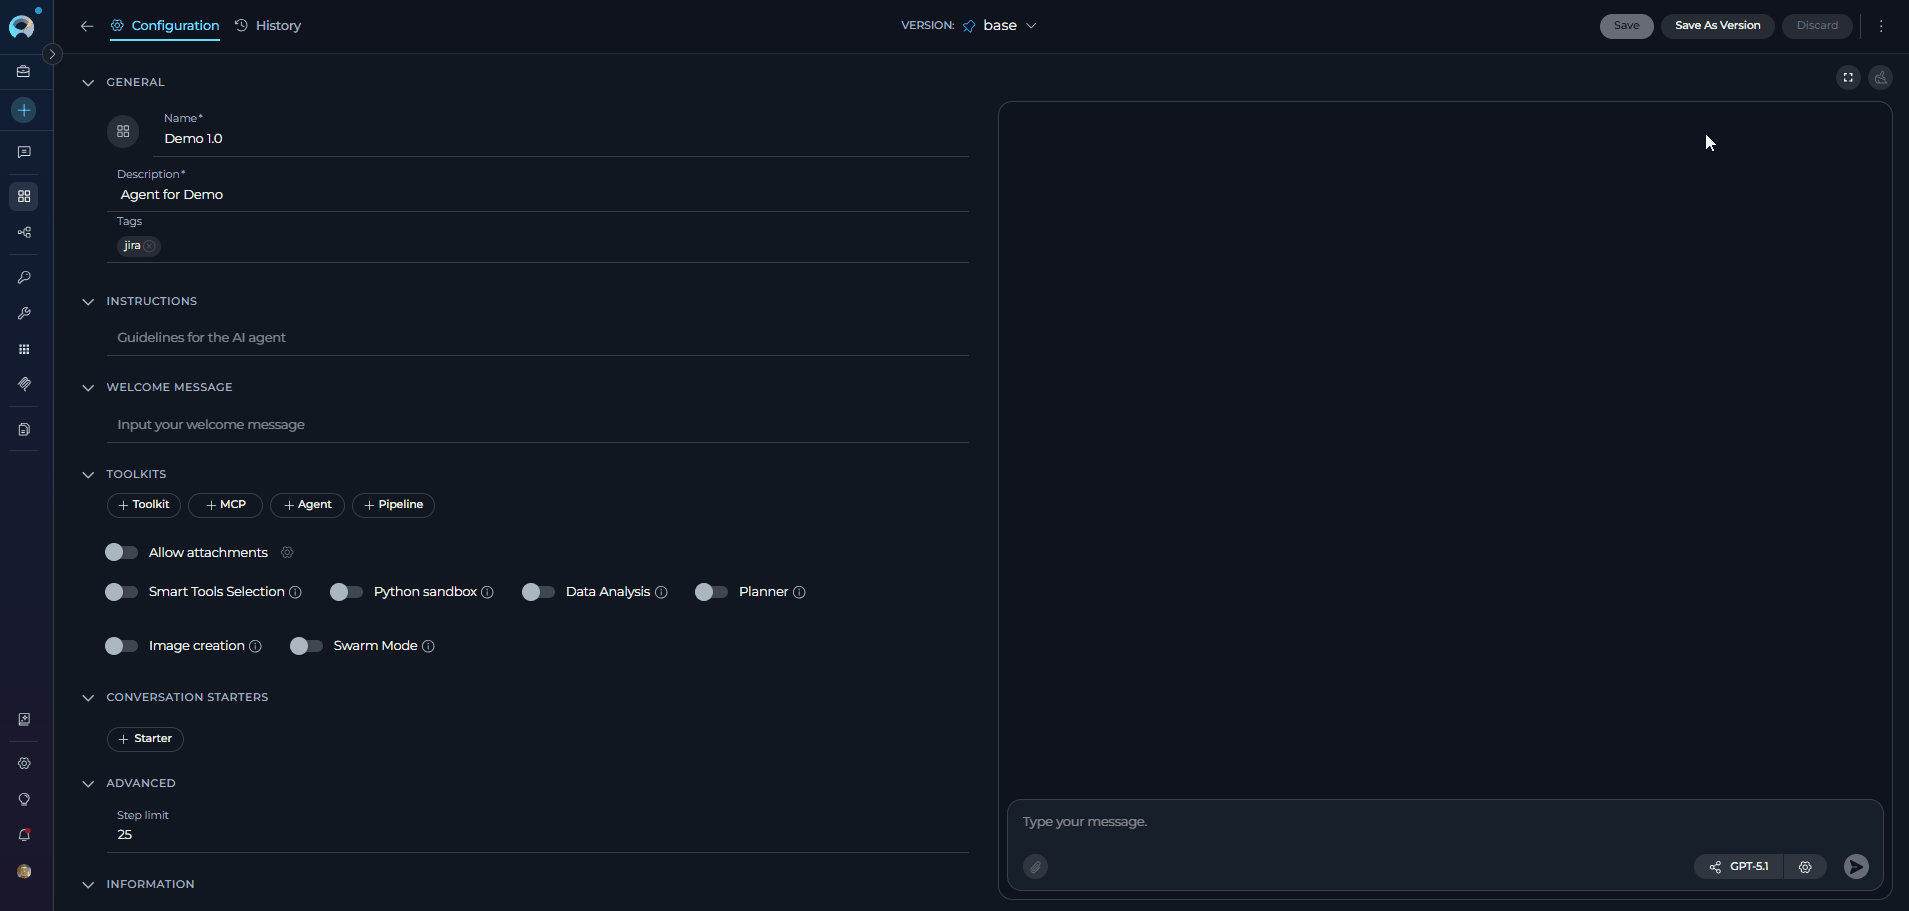Image resolution: width=1909 pixels, height=911 pixels.
Task: Click the Discard button
Action: pyautogui.click(x=1816, y=26)
